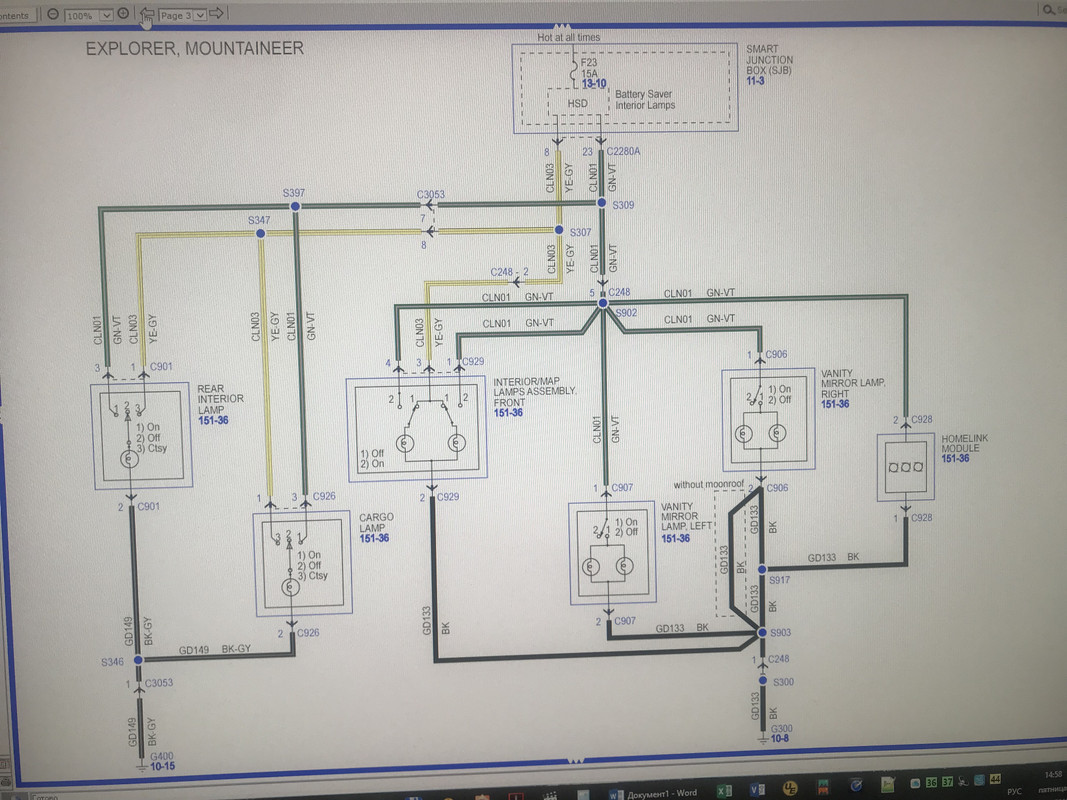
Task: Click the zoom out minus icon
Action: tap(52, 14)
